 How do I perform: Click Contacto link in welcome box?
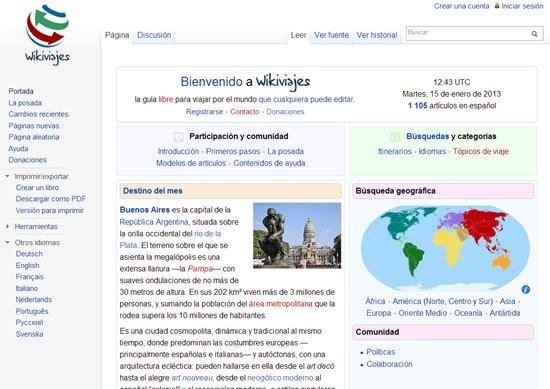click(244, 112)
